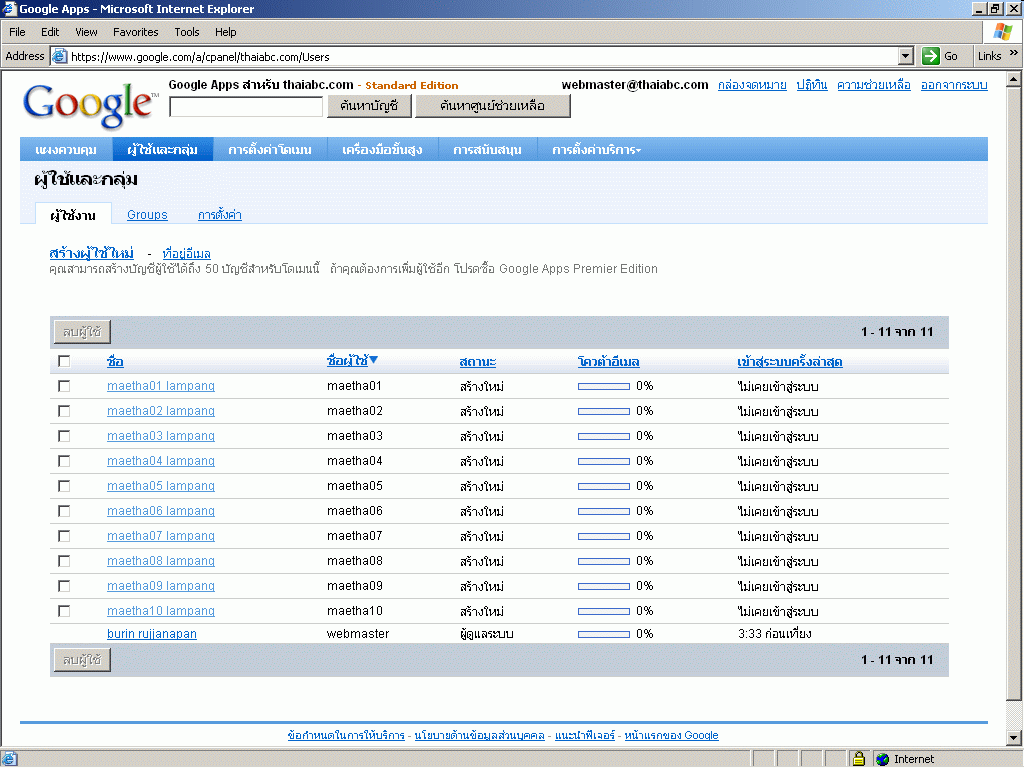Screen dimensions: 1024x768
Task: Click the padlock security icon in the status bar
Action: tap(858, 759)
